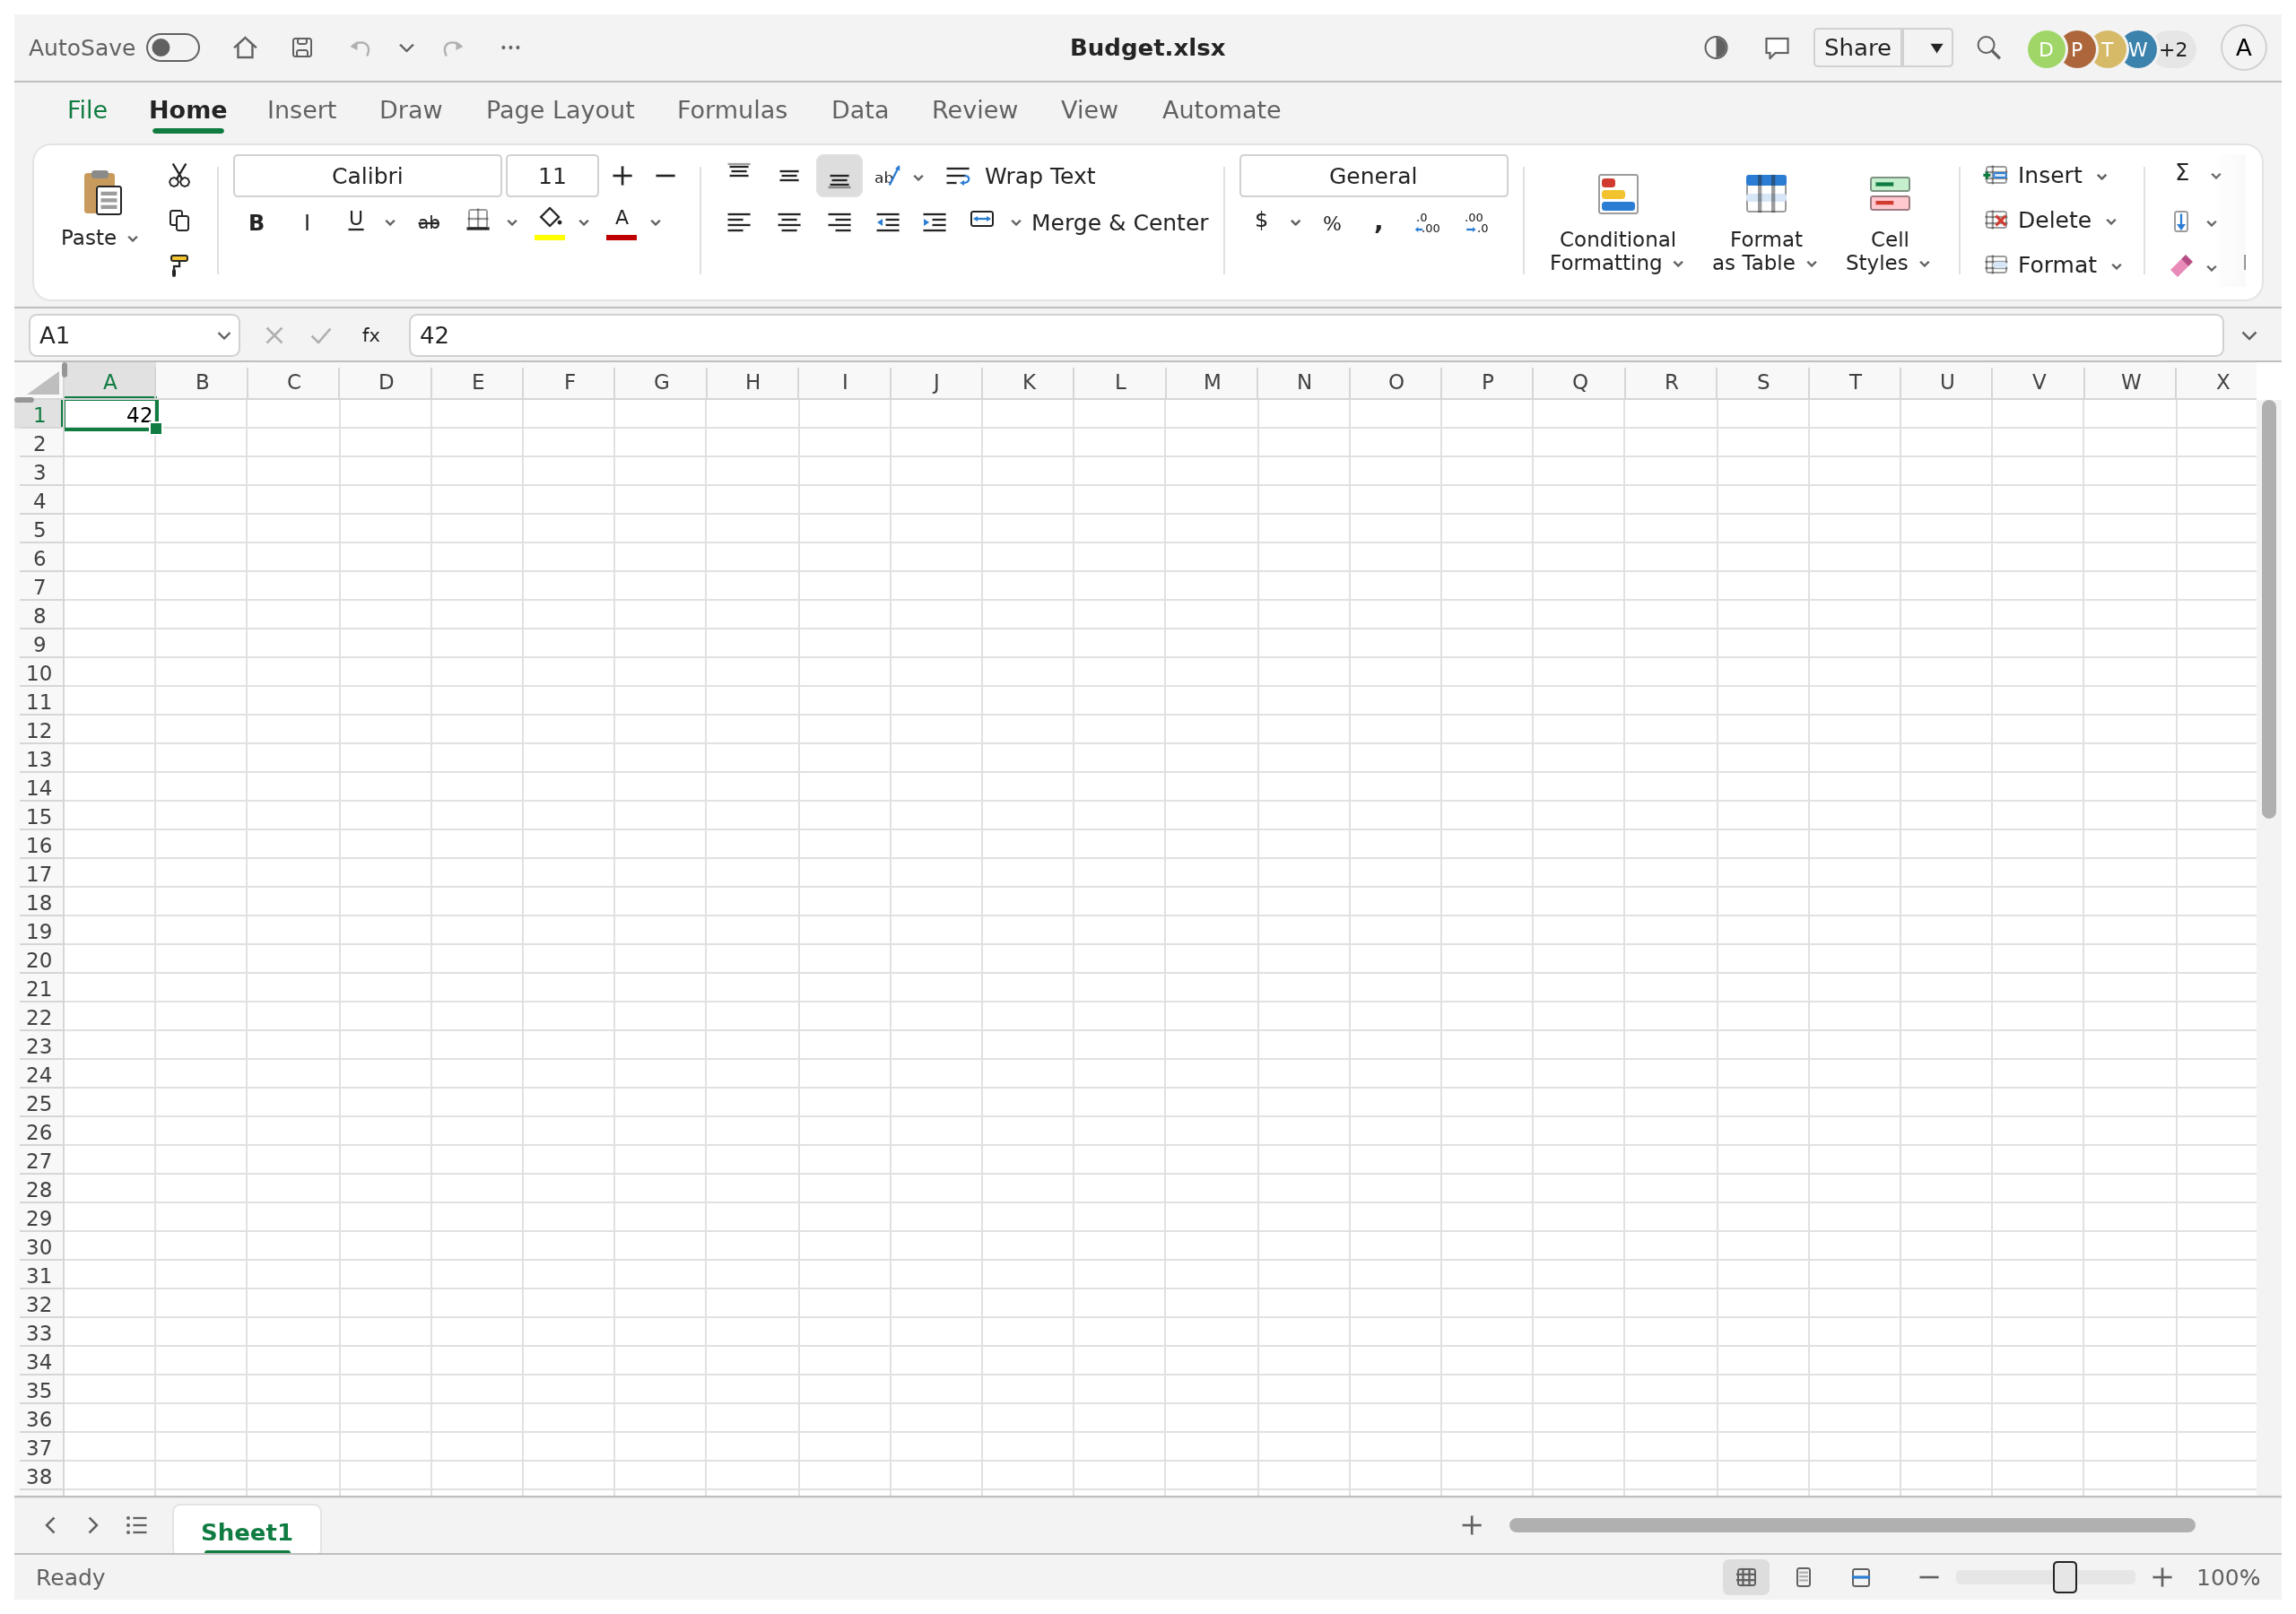
Task: Apply comma style format
Action: tap(1379, 225)
